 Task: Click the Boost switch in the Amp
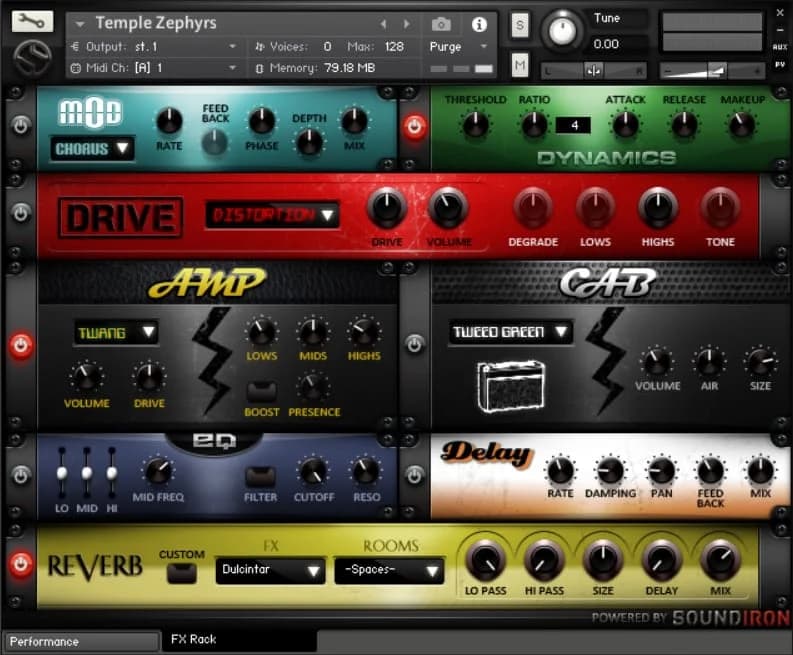[261, 390]
